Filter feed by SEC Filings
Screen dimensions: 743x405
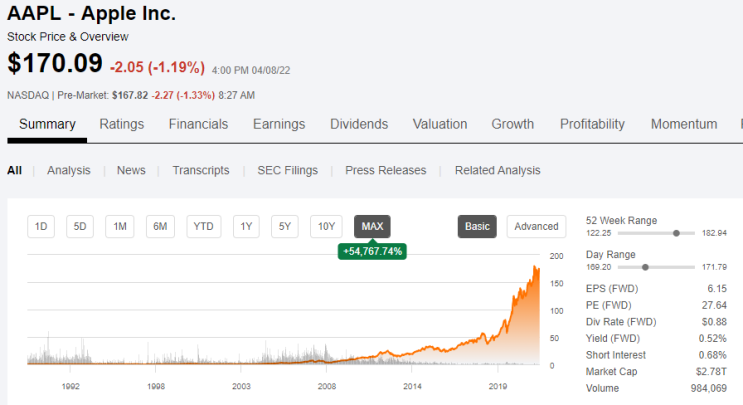288,171
